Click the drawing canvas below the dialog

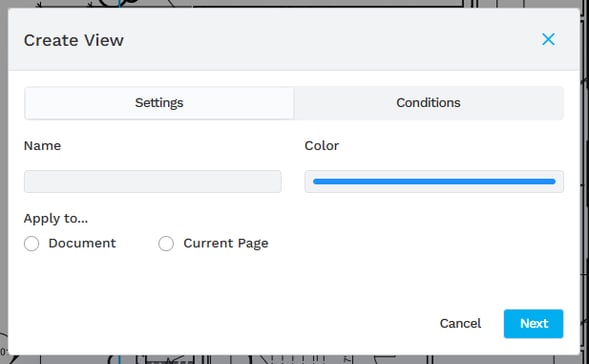293,359
